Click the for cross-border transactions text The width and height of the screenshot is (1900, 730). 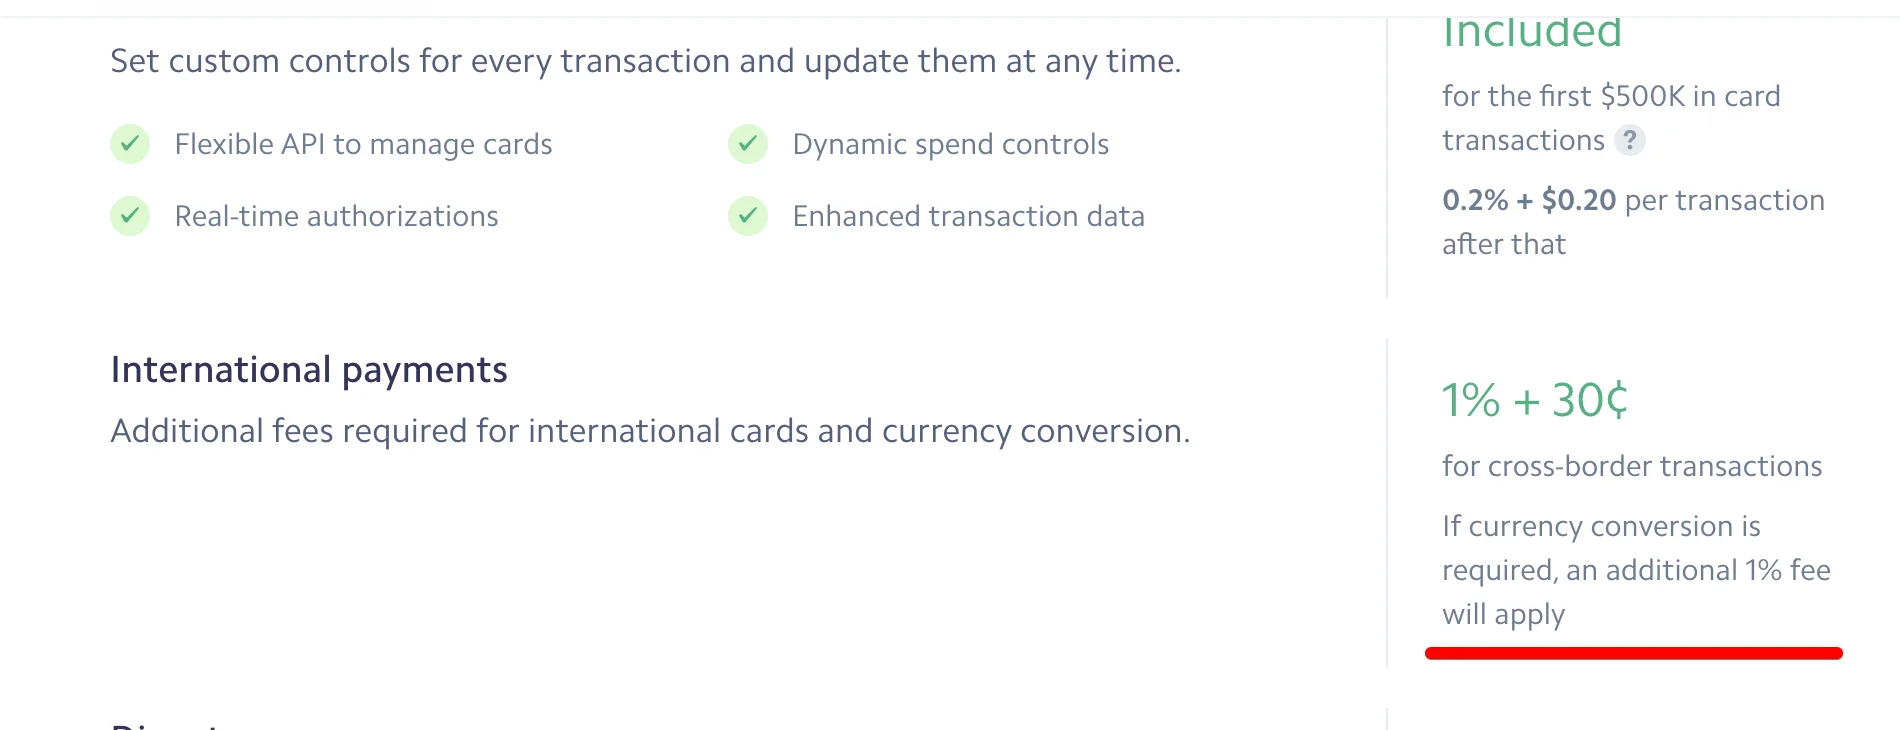tap(1632, 466)
